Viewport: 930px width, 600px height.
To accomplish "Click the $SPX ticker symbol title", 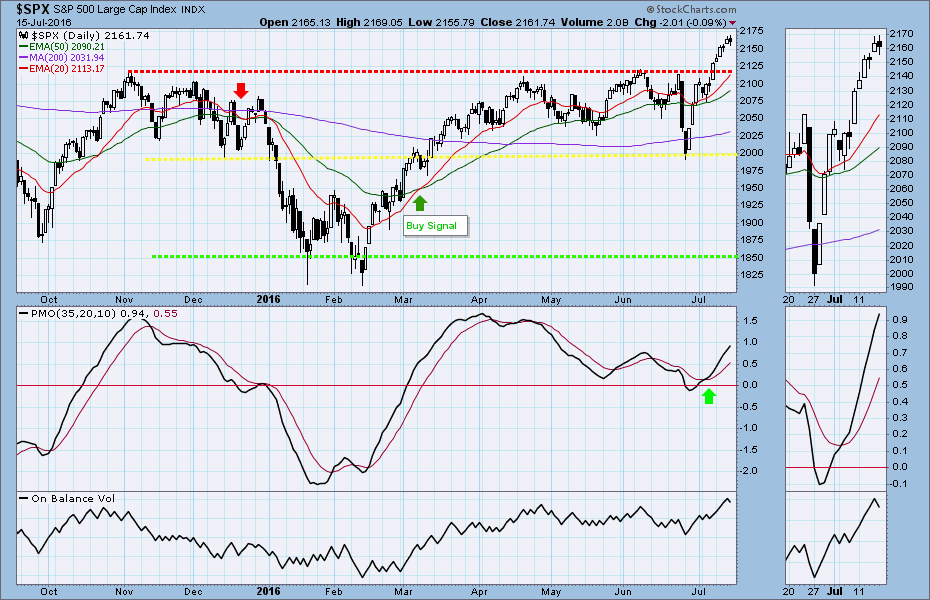I will point(28,8).
